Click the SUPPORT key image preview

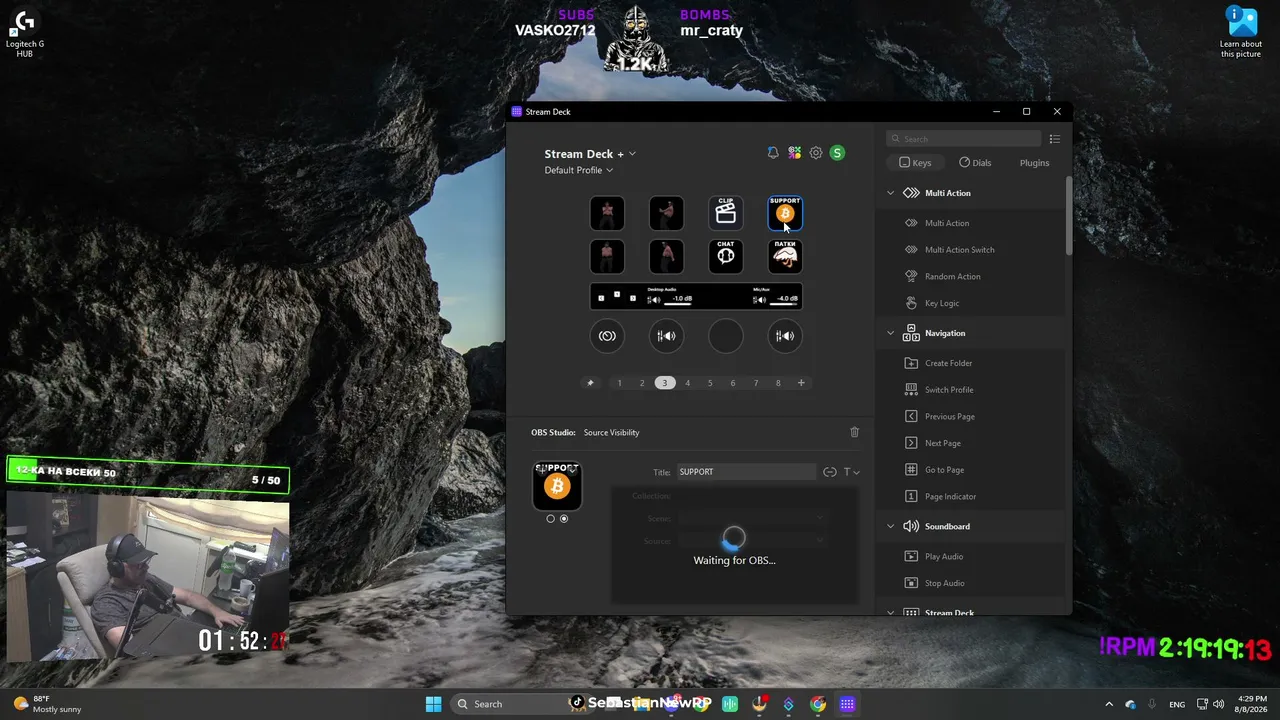coord(557,485)
